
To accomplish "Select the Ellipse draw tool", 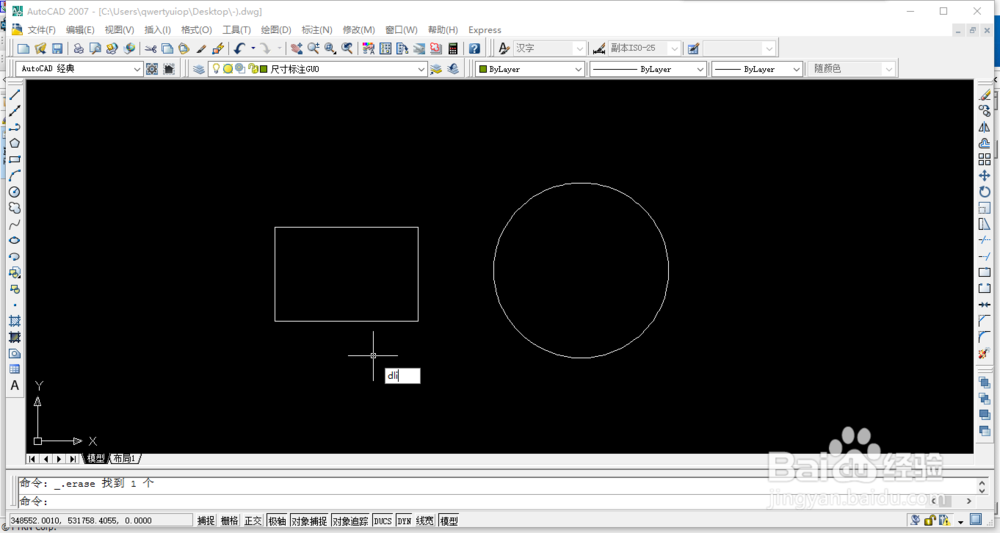I will click(15, 240).
